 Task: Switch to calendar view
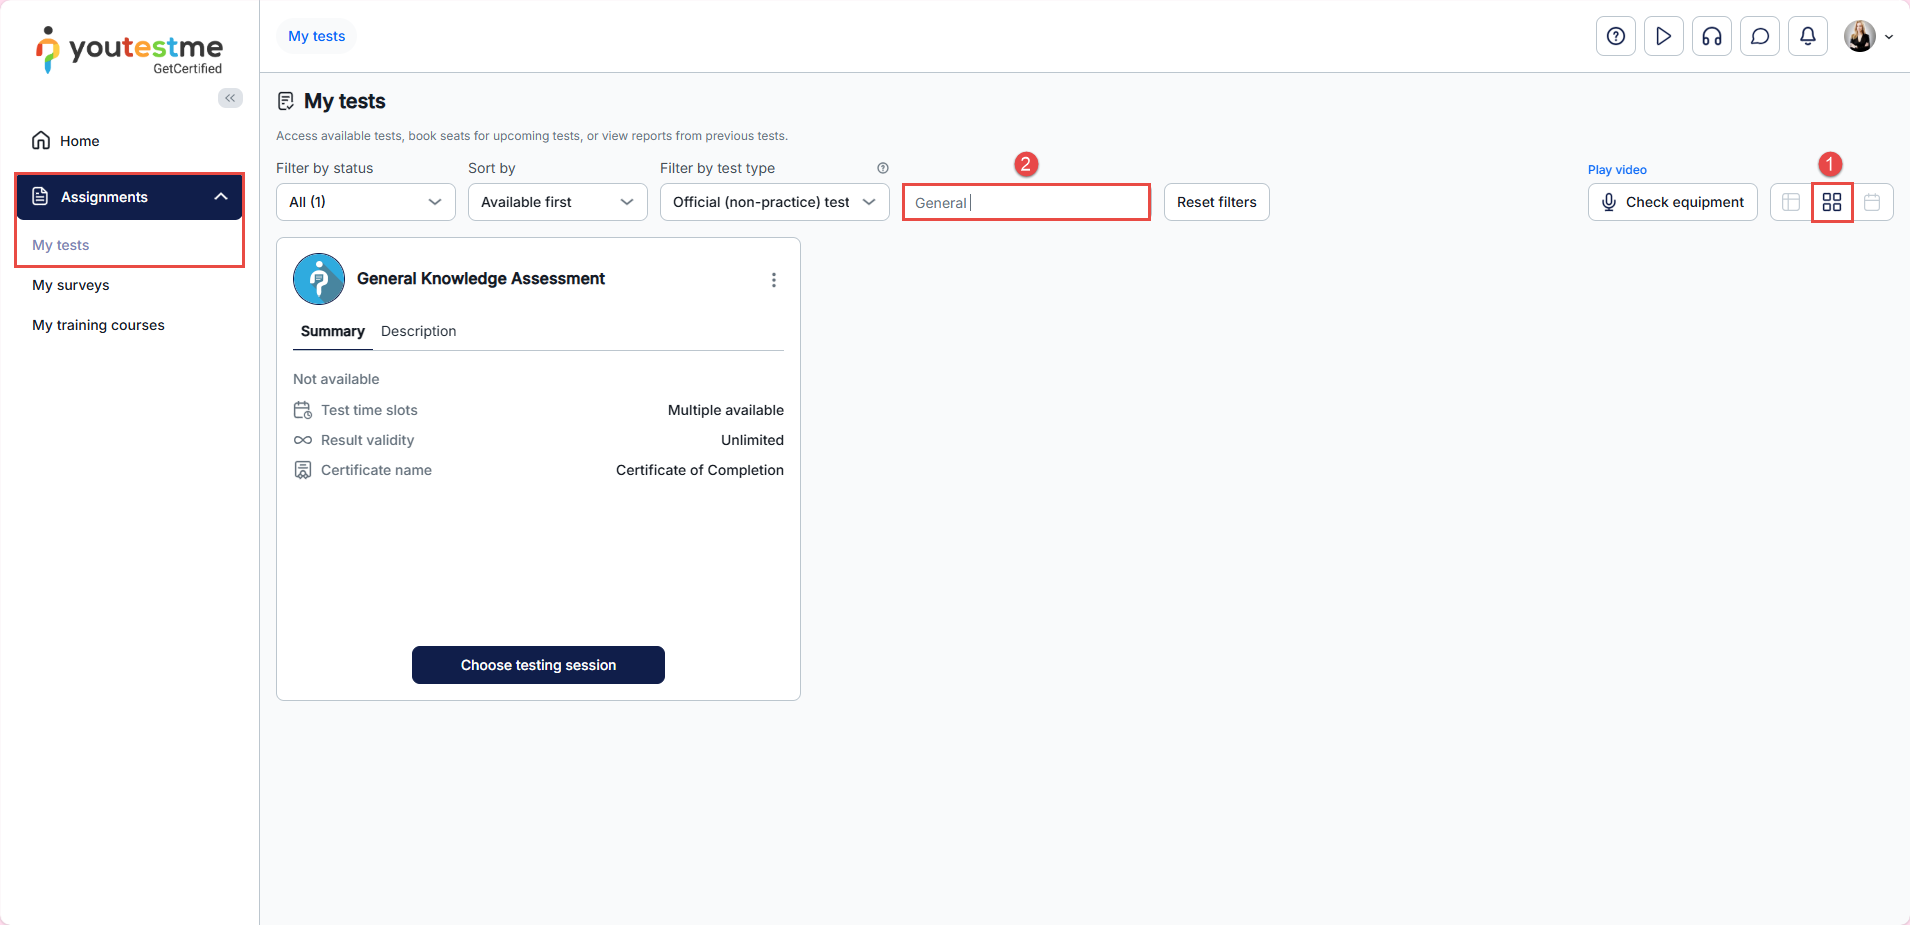pyautogui.click(x=1872, y=202)
